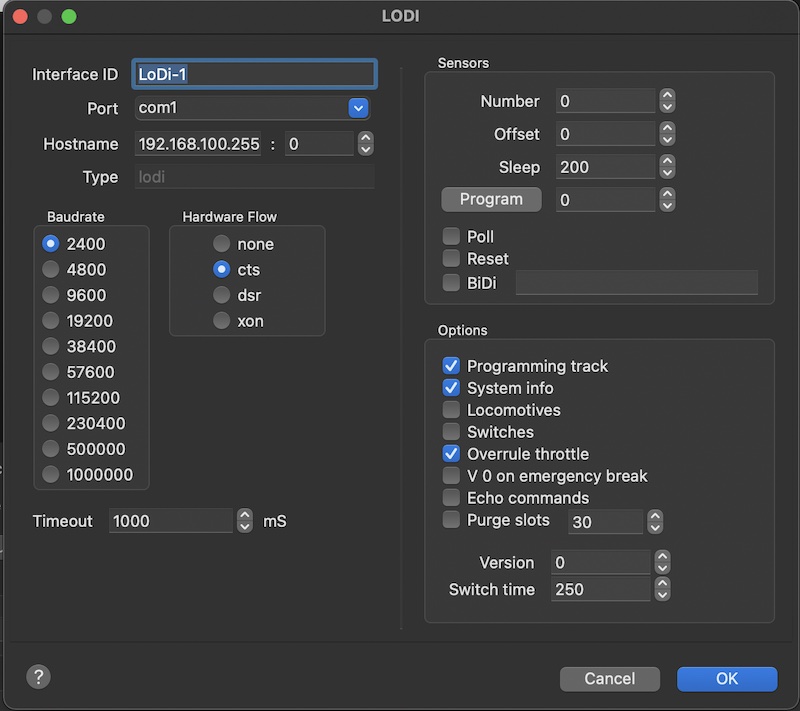Click the Purge slots stepper arrows

(655, 522)
